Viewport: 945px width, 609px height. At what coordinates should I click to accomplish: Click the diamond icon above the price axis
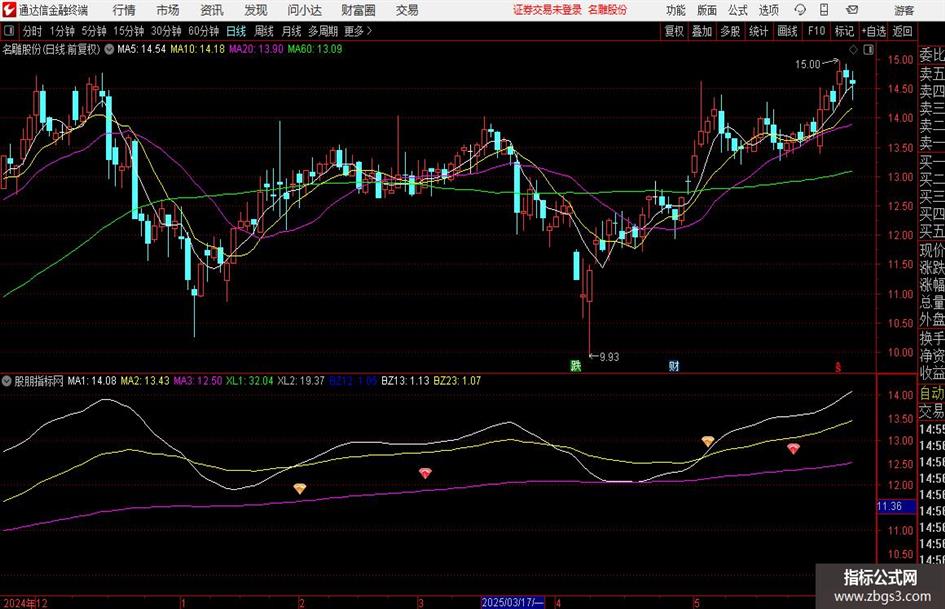tap(853, 50)
